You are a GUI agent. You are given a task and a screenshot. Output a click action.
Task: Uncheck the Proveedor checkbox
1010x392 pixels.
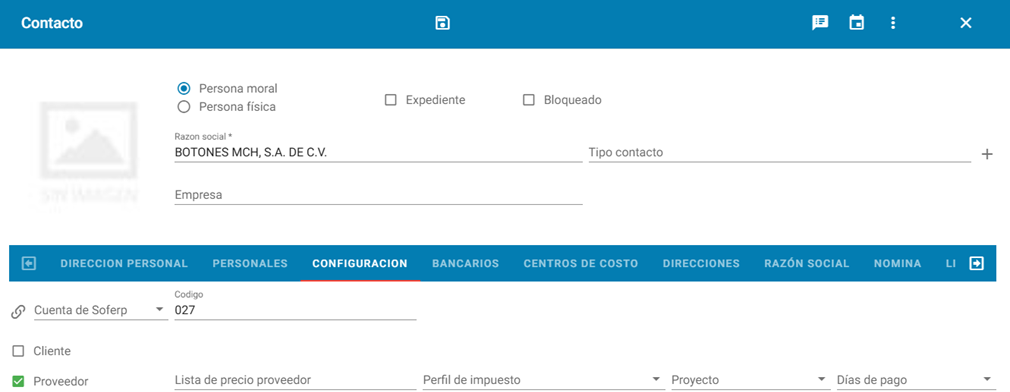(x=18, y=381)
